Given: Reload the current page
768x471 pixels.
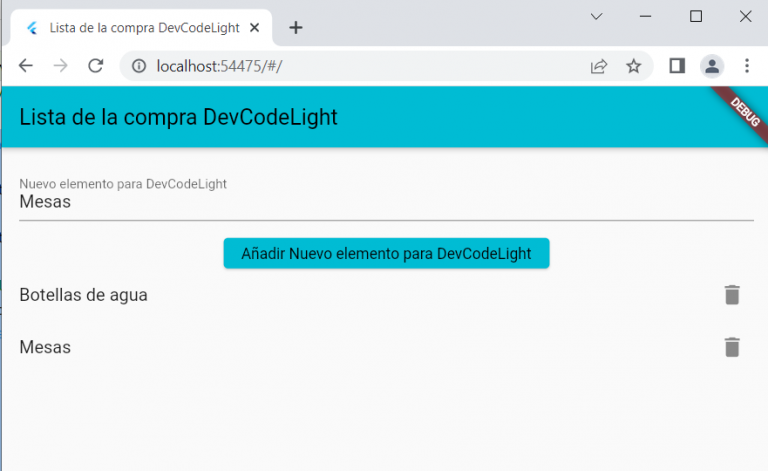Looking at the screenshot, I should pos(96,66).
